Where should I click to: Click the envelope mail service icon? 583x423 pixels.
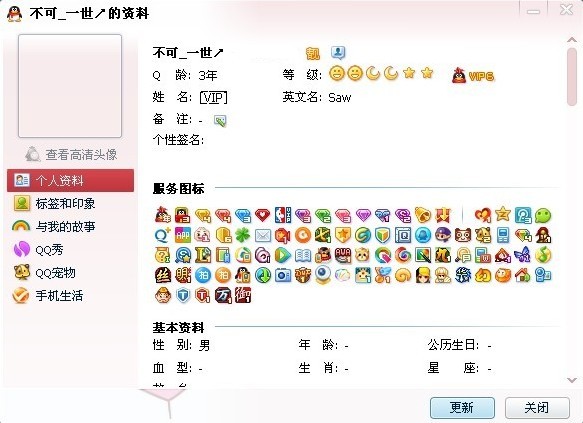coord(262,235)
